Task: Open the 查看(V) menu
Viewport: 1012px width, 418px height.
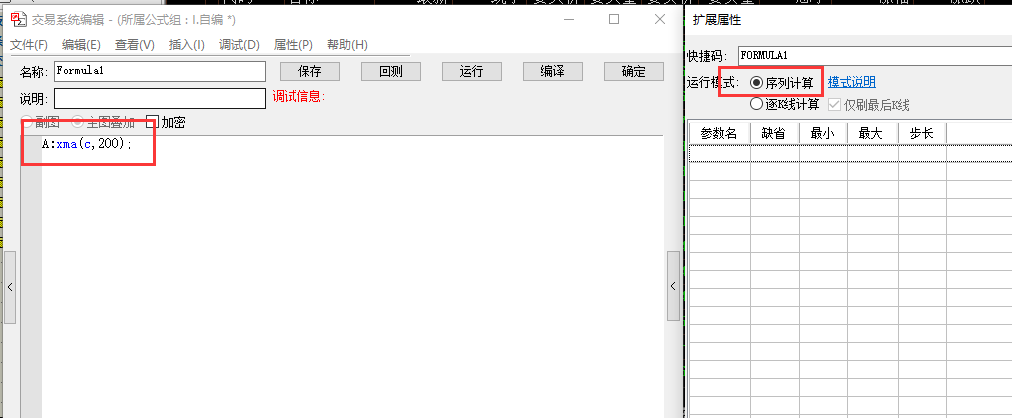Action: pyautogui.click(x=135, y=45)
